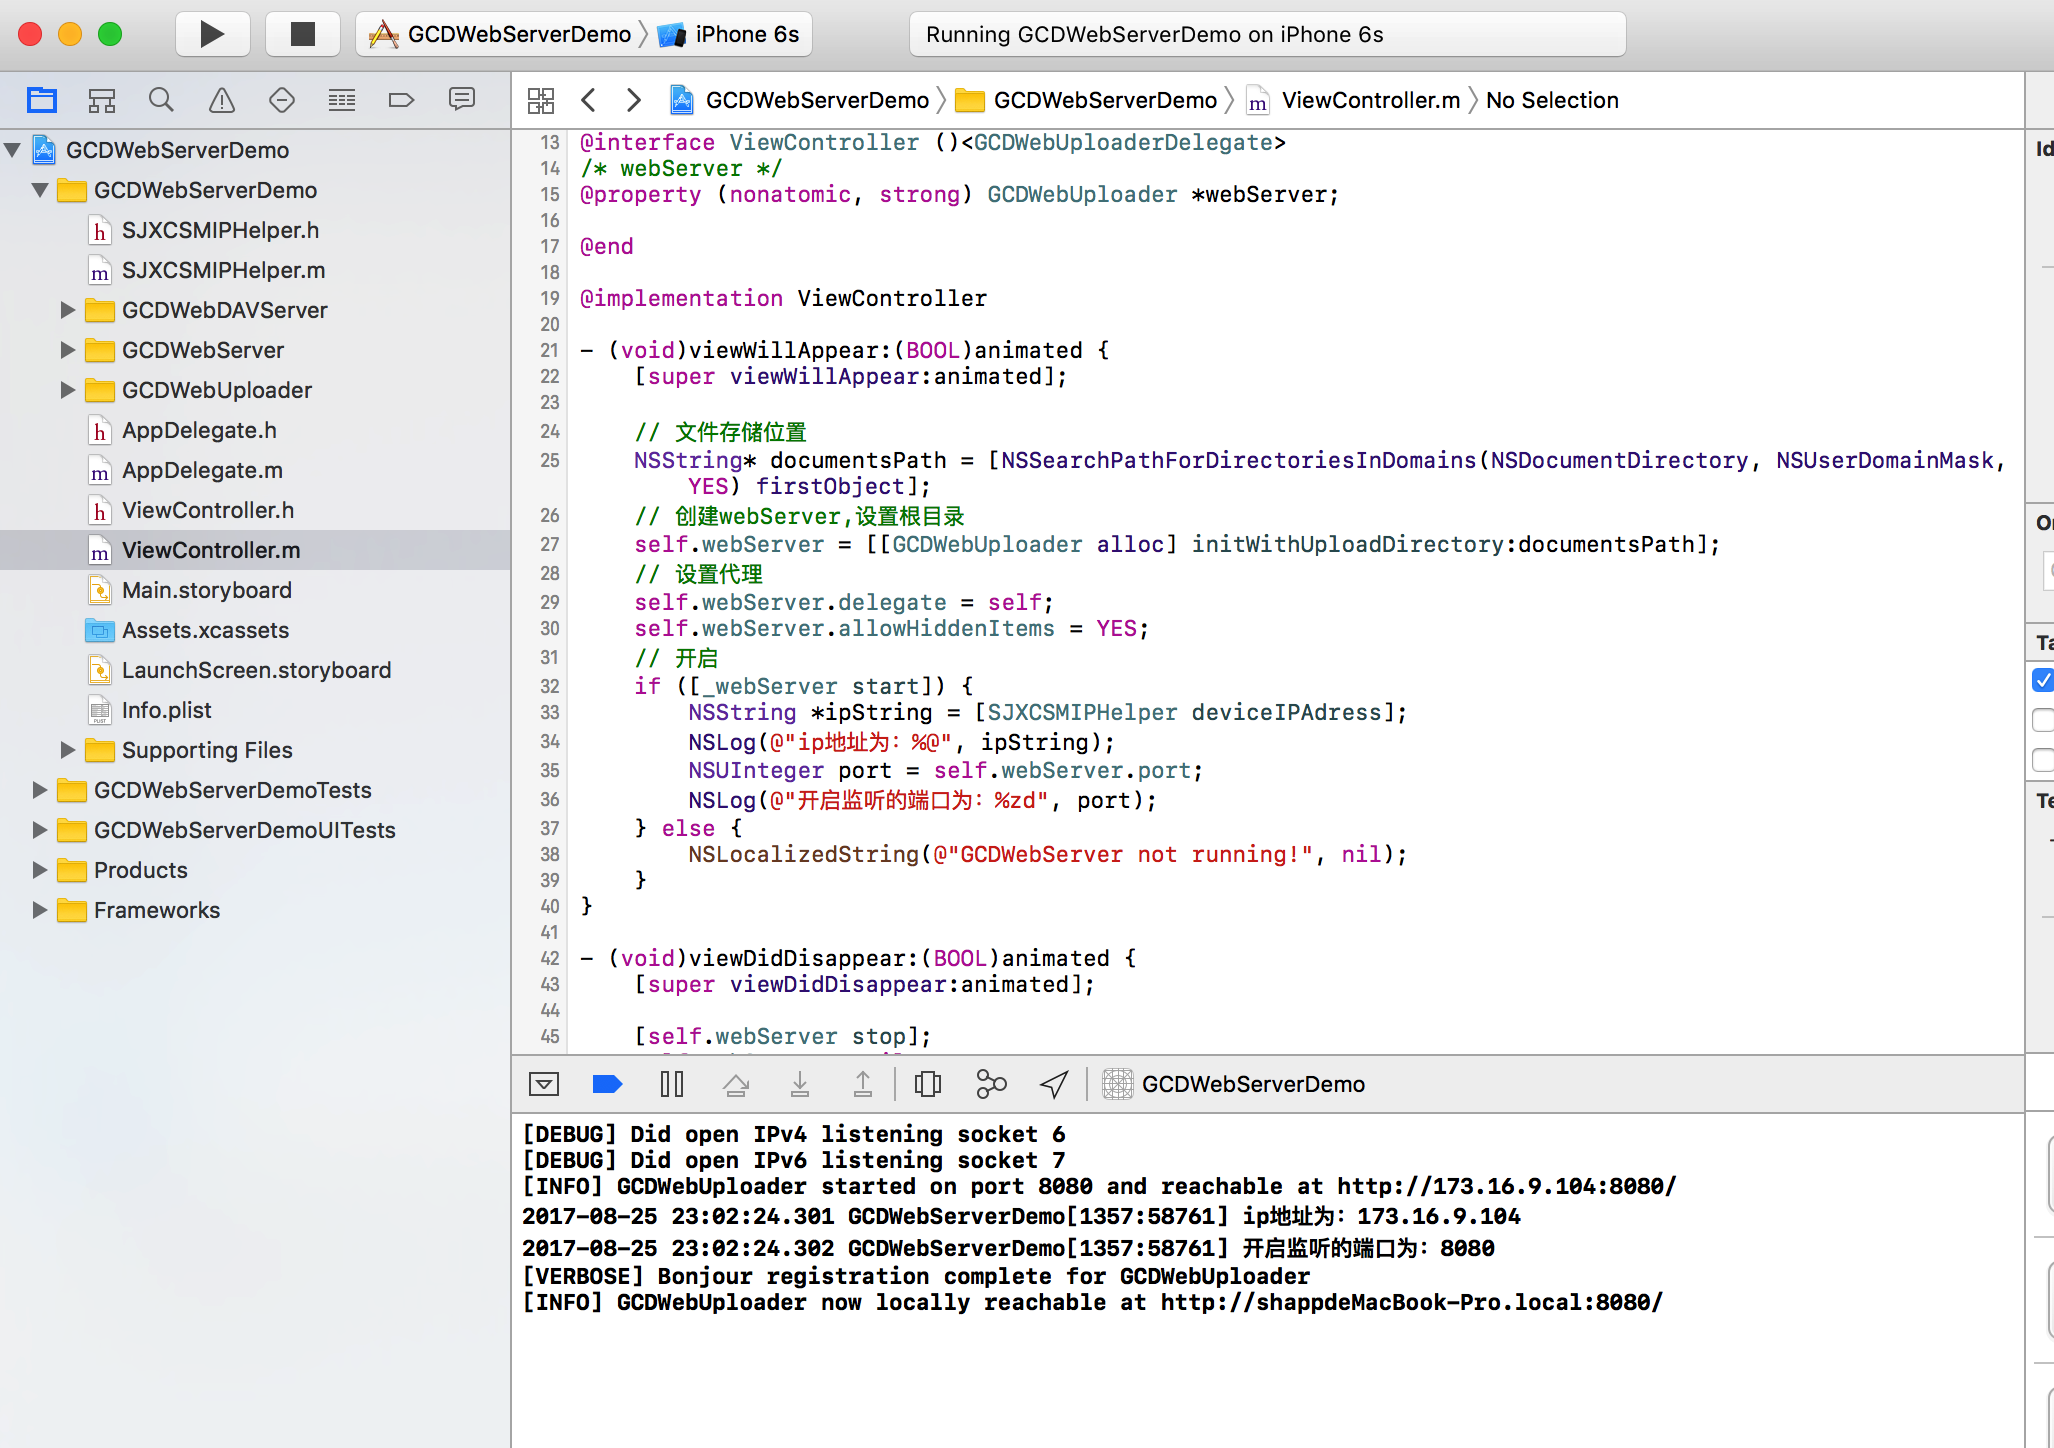The height and width of the screenshot is (1448, 2054).
Task: Disable the checked Target Membership checkbox
Action: (x=2042, y=680)
